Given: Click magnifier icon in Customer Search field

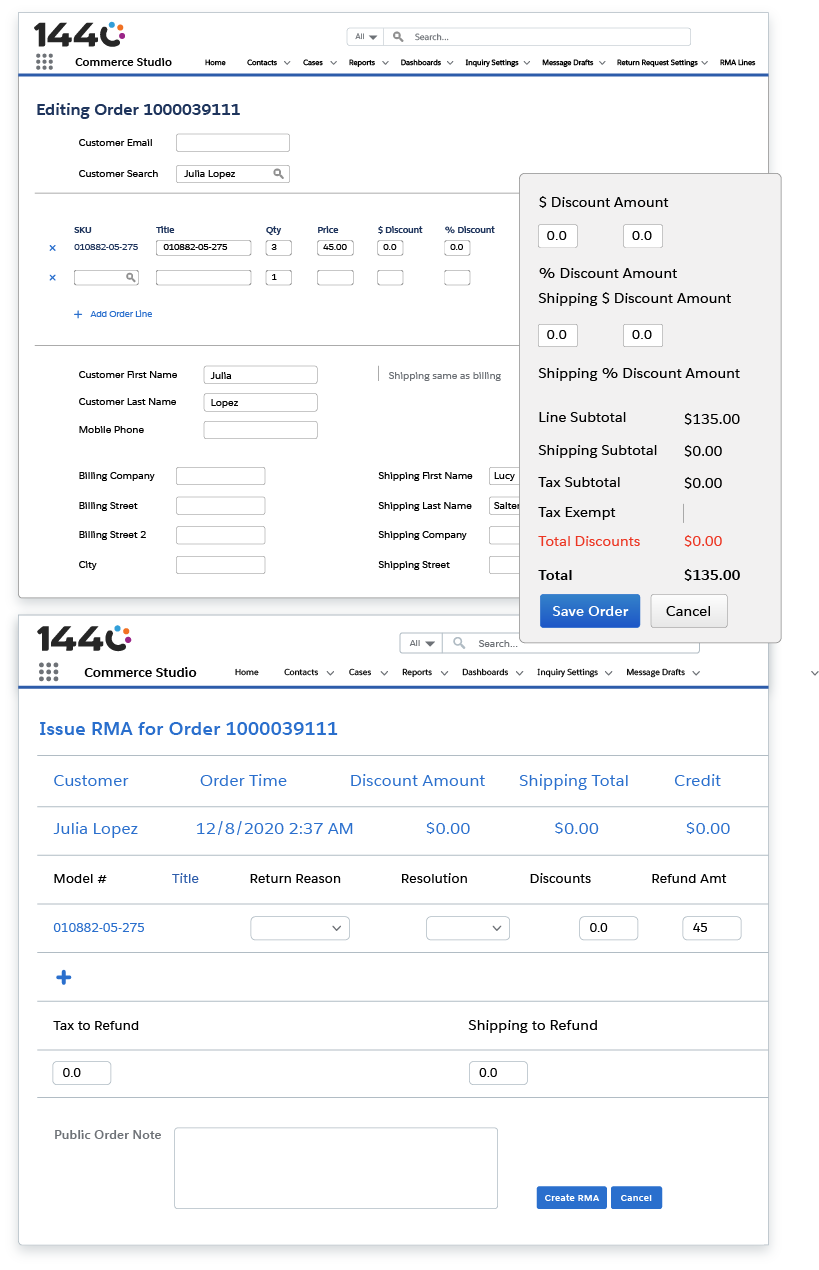Looking at the screenshot, I should pyautogui.click(x=278, y=174).
